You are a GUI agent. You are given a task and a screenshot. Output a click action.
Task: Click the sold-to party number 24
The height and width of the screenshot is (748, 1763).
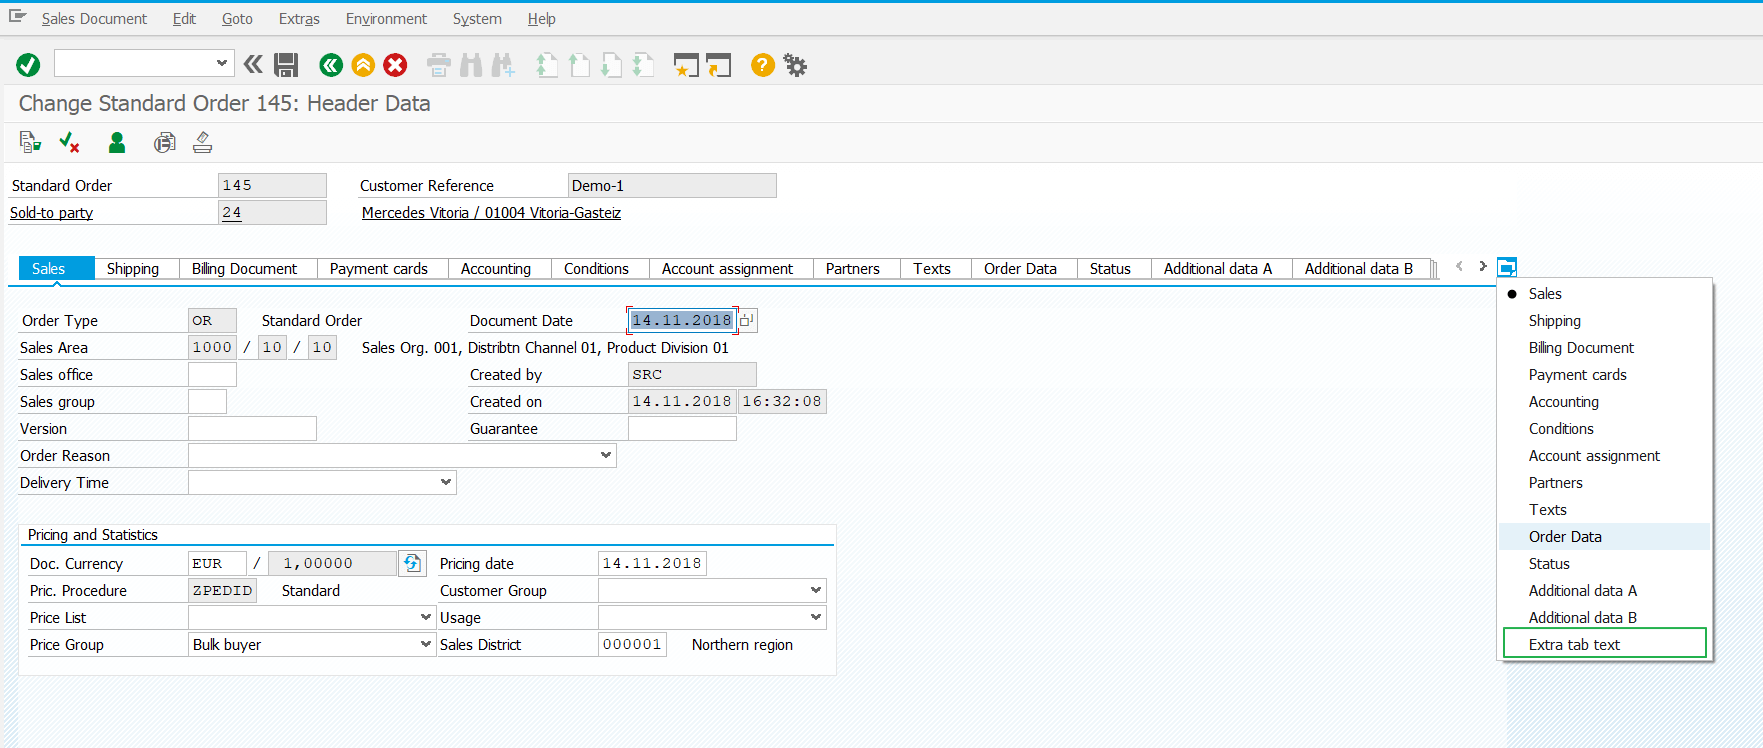272,212
